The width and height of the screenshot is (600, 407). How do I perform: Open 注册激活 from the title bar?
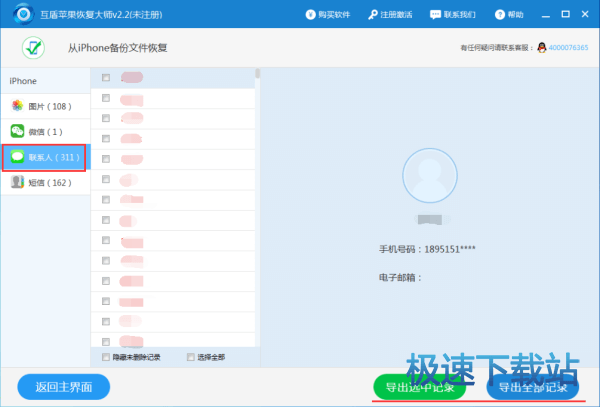(x=390, y=15)
